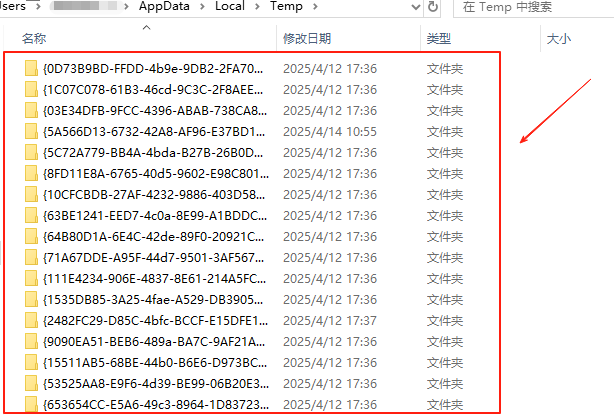Select folder {10CFCBDB-27AF-4232-9886-403D58...

tap(154, 195)
